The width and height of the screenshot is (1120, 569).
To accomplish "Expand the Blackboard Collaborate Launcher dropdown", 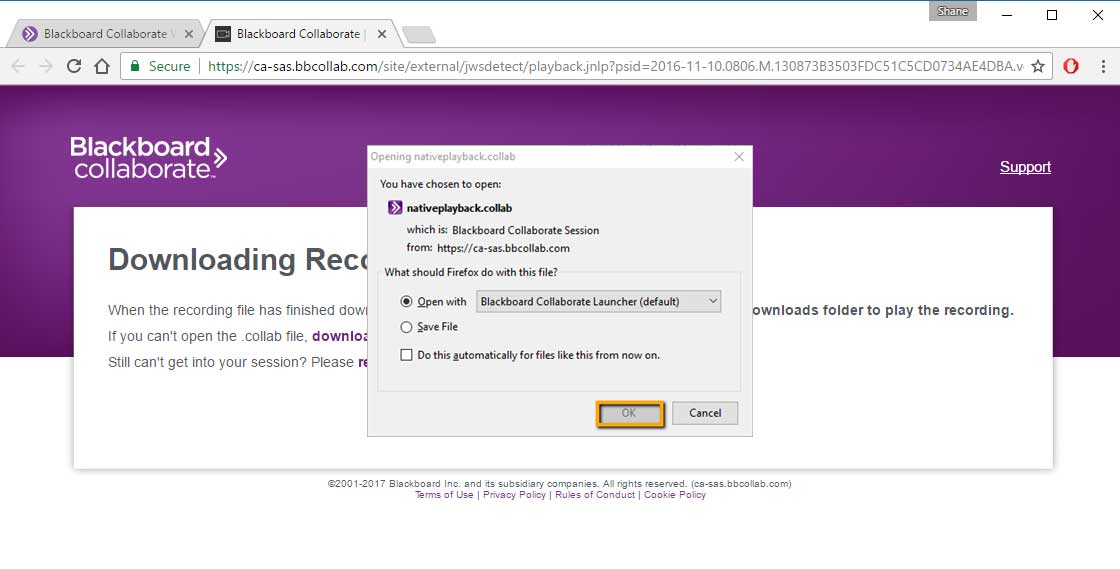I will point(599,301).
